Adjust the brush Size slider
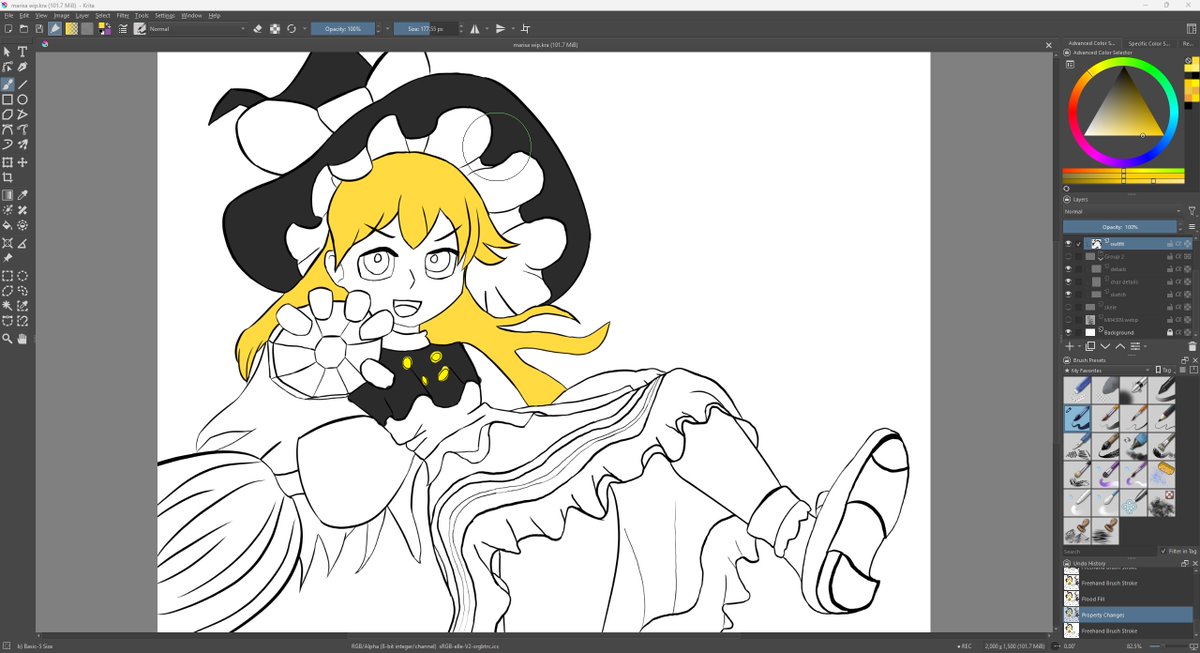 426,29
